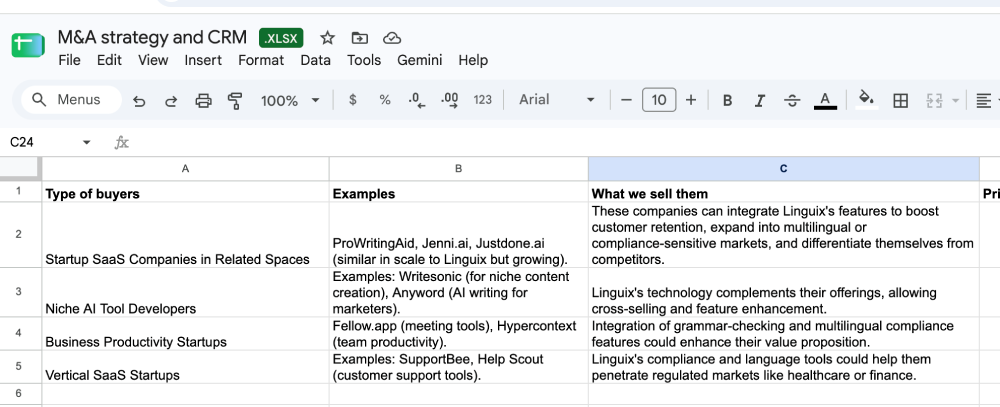Open the borders tool
Viewport: 1000px width, 407px height.
pos(901,100)
